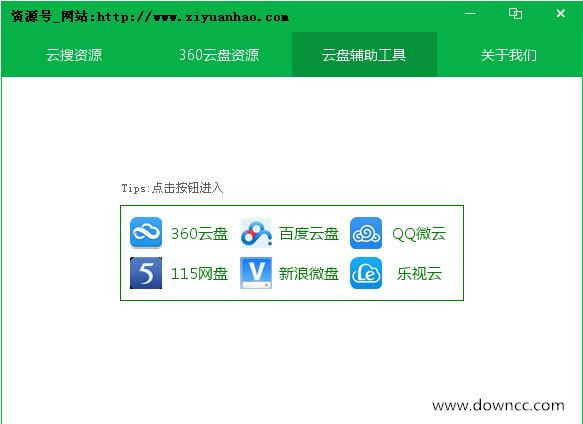Select the 云盘辅助工具 tab
Viewport: 583px width, 424px height.
pyautogui.click(x=364, y=55)
